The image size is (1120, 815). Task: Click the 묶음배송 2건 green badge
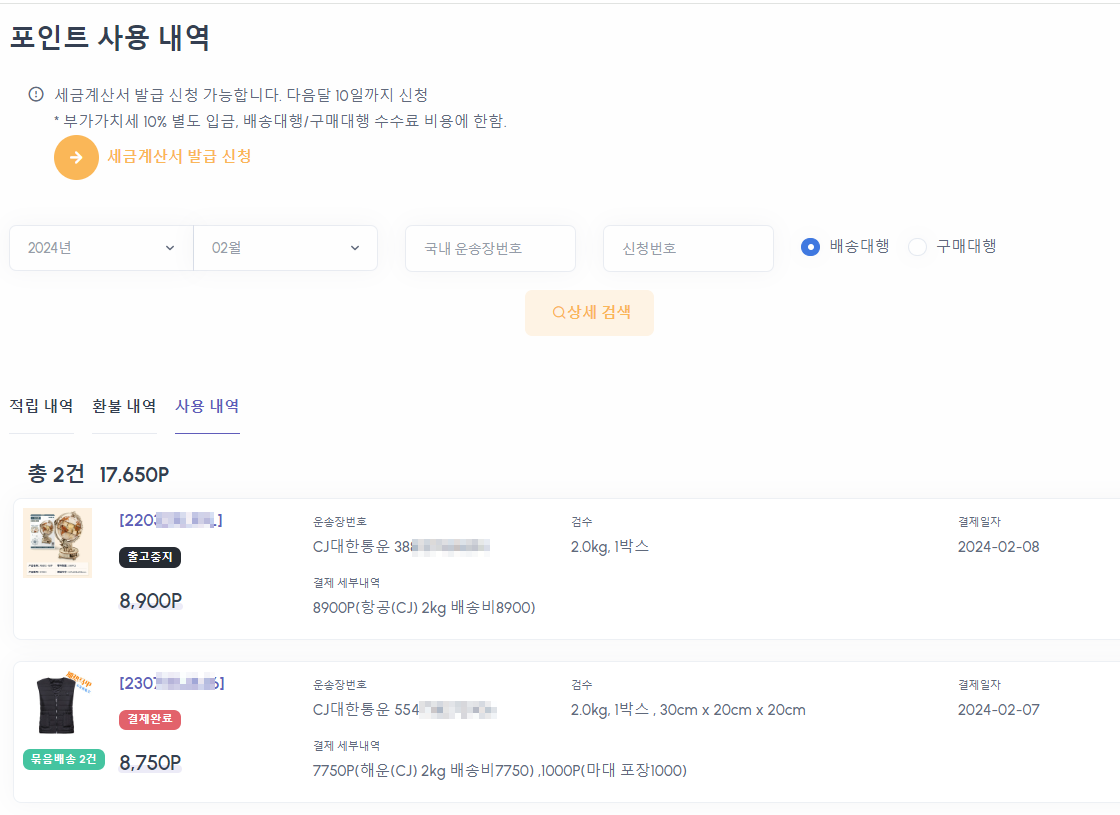tap(64, 759)
